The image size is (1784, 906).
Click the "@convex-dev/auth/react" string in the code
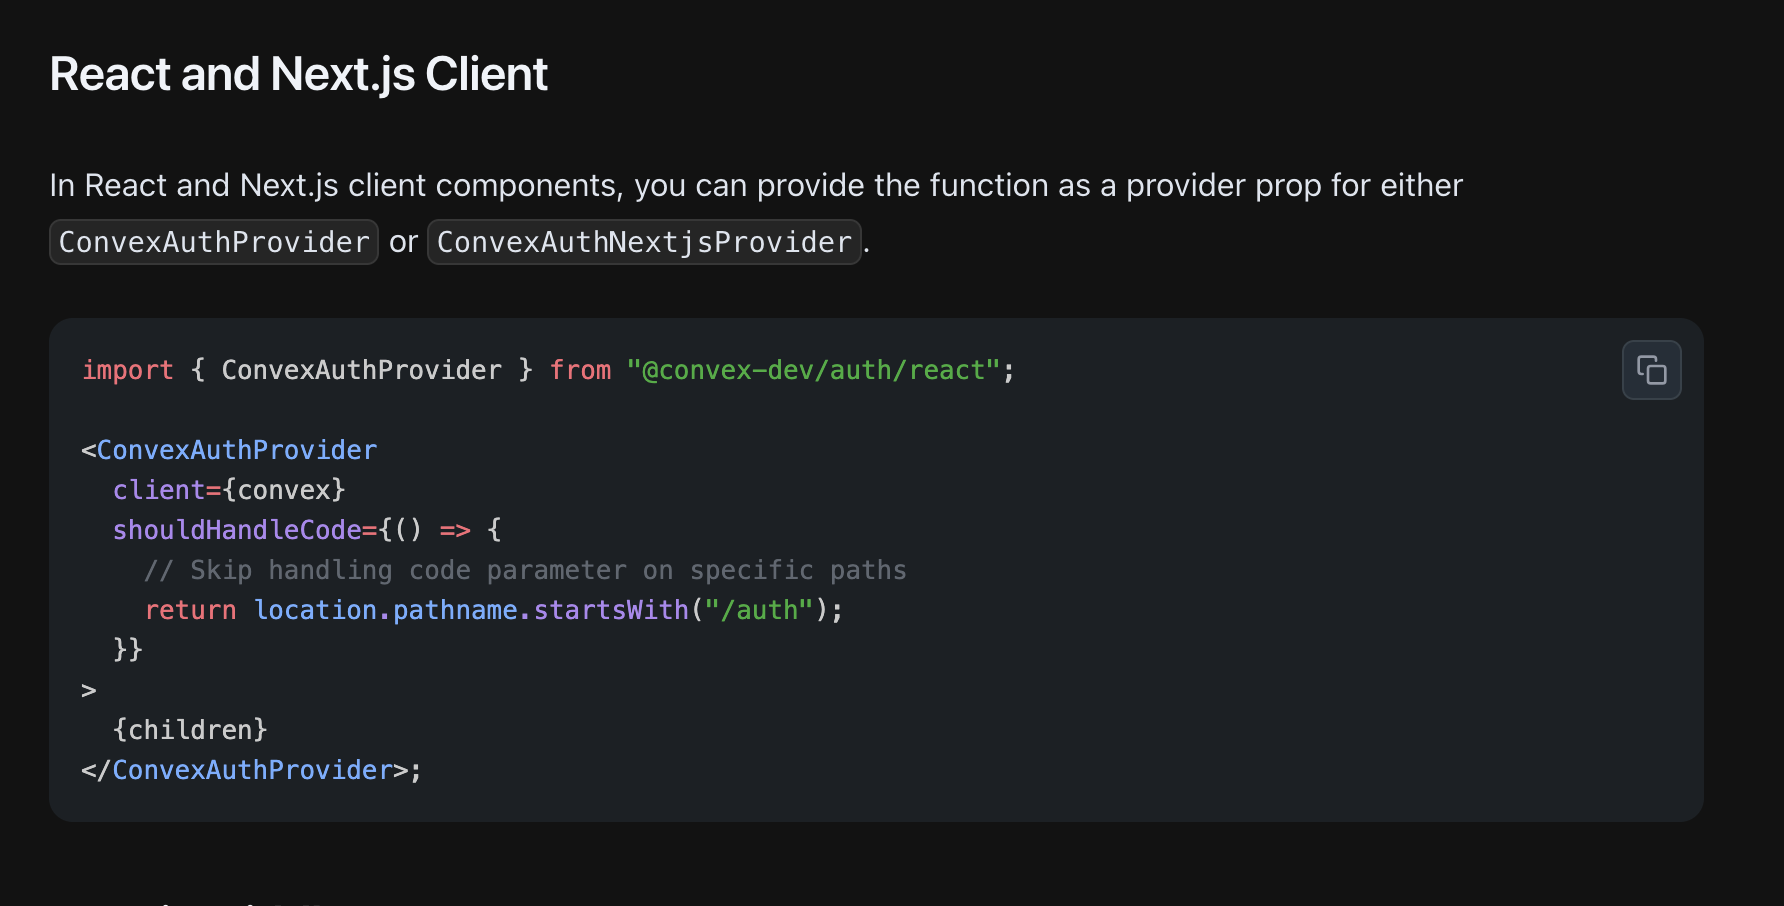(813, 370)
